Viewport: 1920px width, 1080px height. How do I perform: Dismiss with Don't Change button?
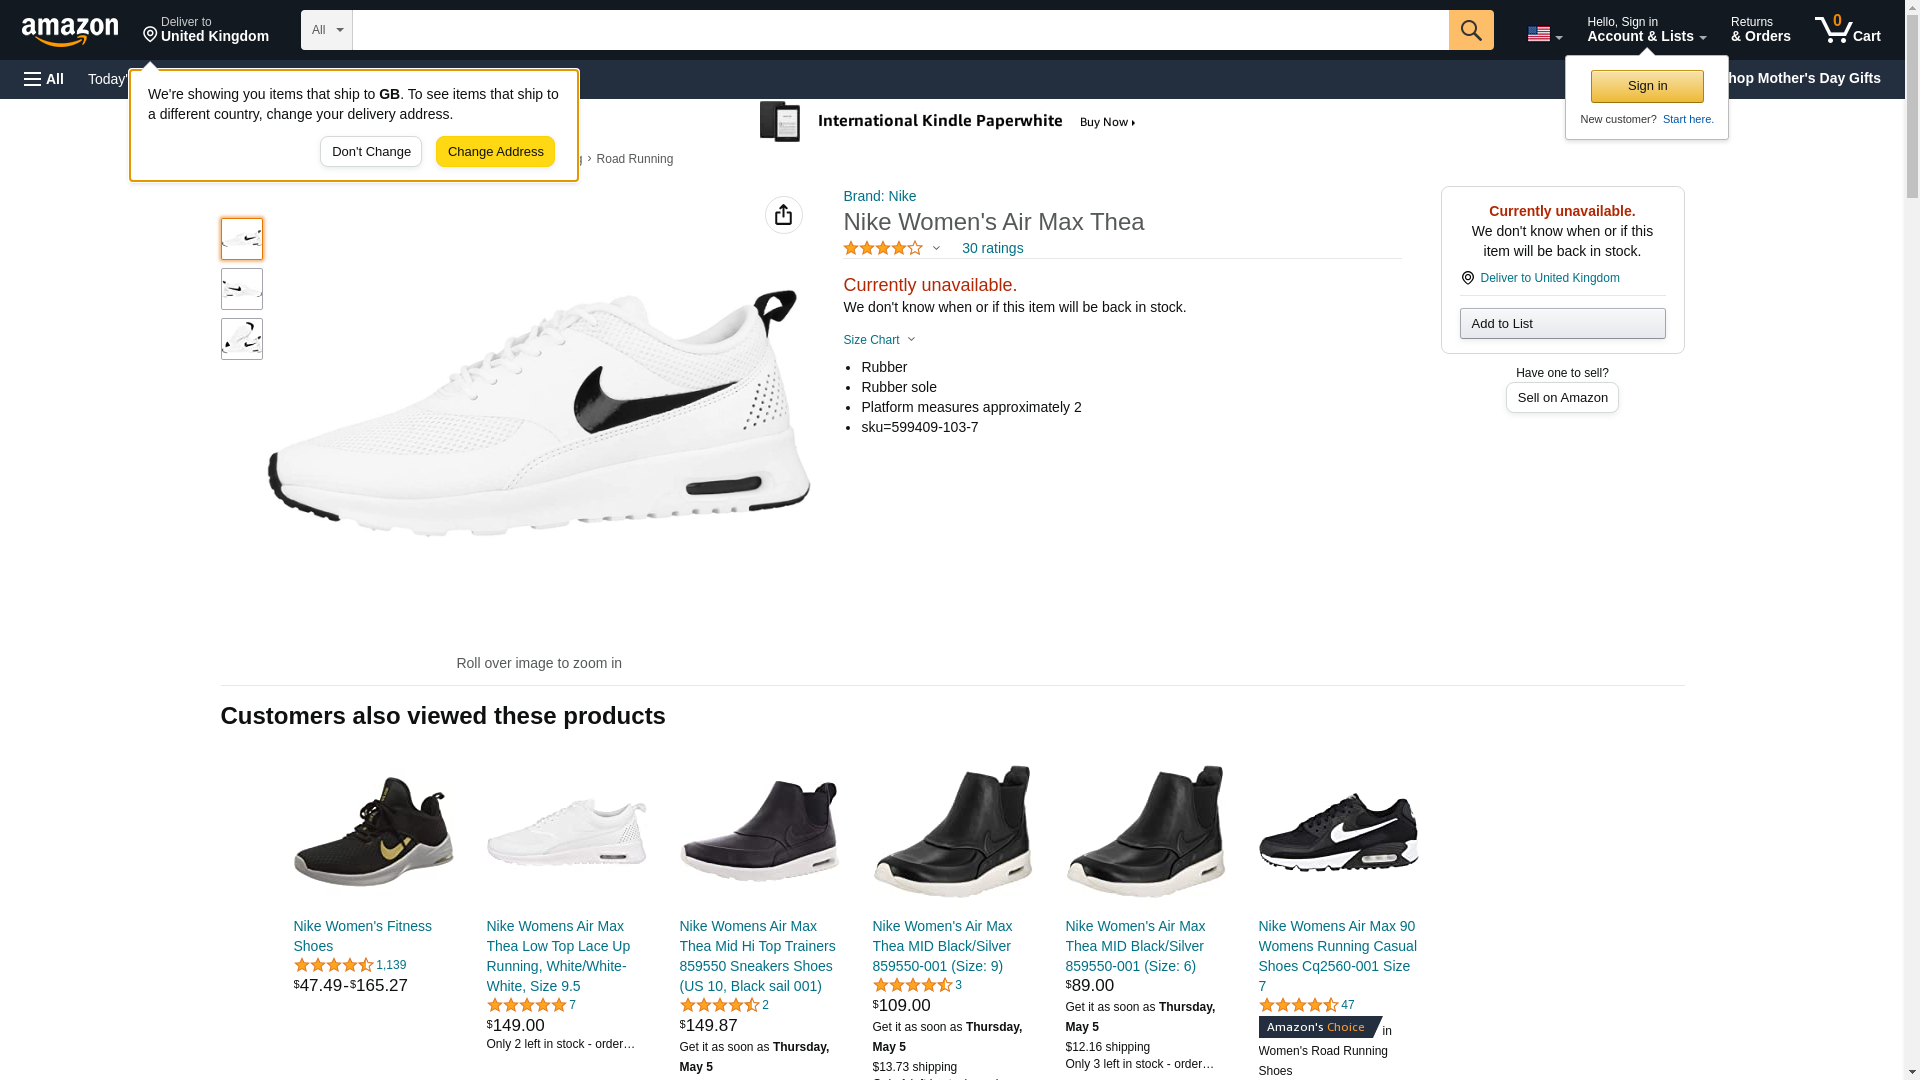coord(371,152)
